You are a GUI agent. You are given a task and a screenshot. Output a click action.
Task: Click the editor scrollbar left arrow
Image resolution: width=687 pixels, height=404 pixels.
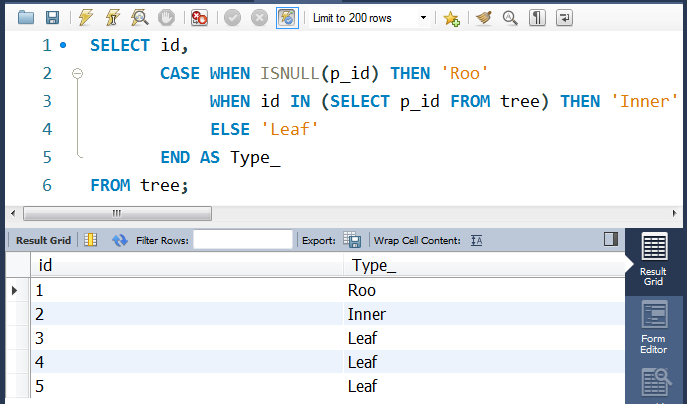[x=13, y=213]
